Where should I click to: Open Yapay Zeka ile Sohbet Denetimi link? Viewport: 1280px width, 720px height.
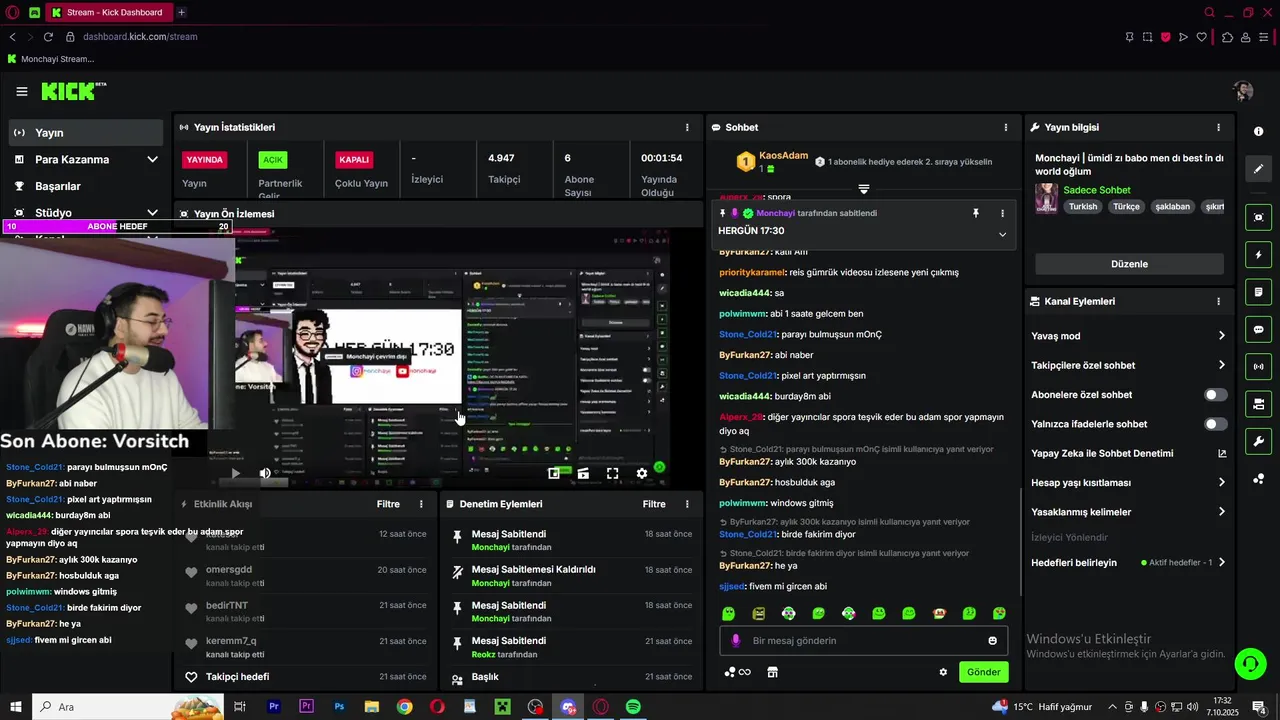(1128, 453)
